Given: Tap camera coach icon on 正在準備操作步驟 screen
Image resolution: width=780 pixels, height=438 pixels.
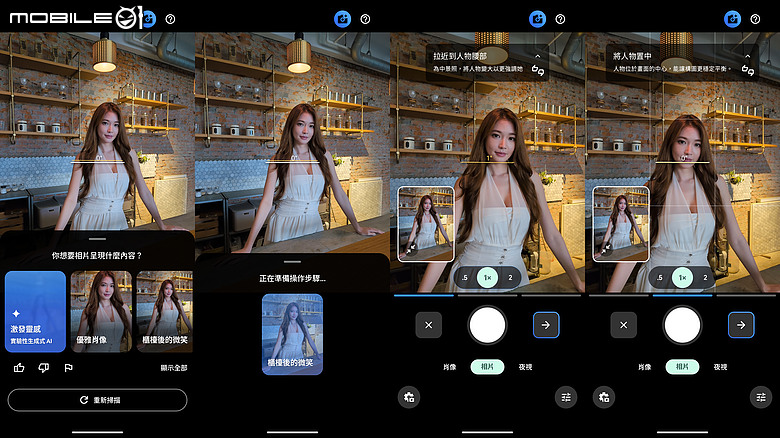Looking at the screenshot, I should 342,19.
